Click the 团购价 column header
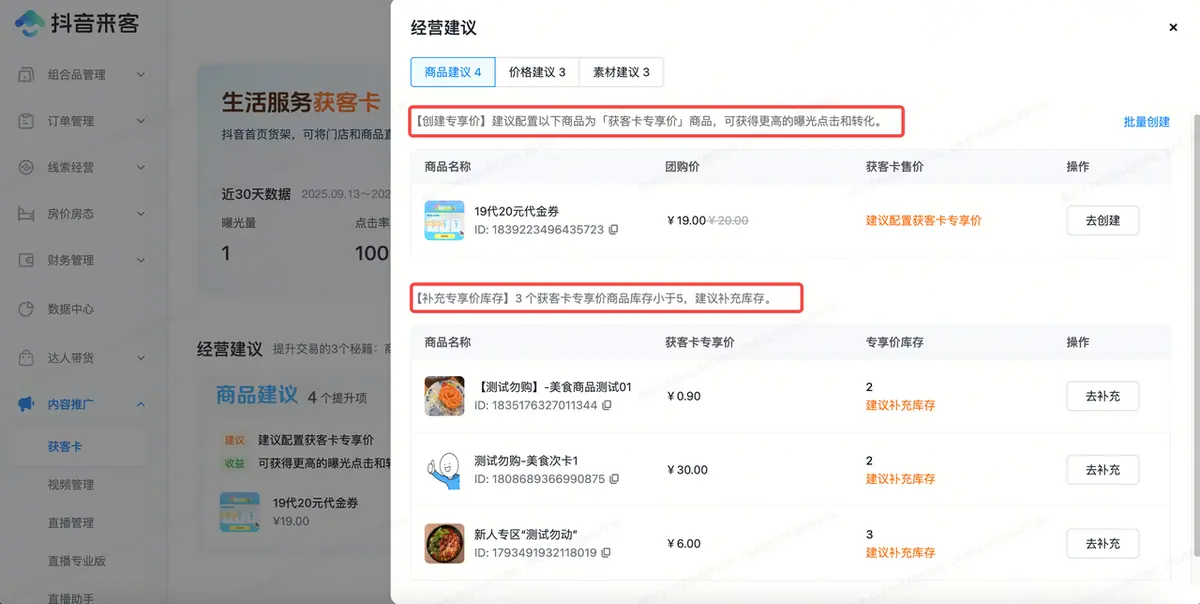The height and width of the screenshot is (604, 1200). click(683, 167)
